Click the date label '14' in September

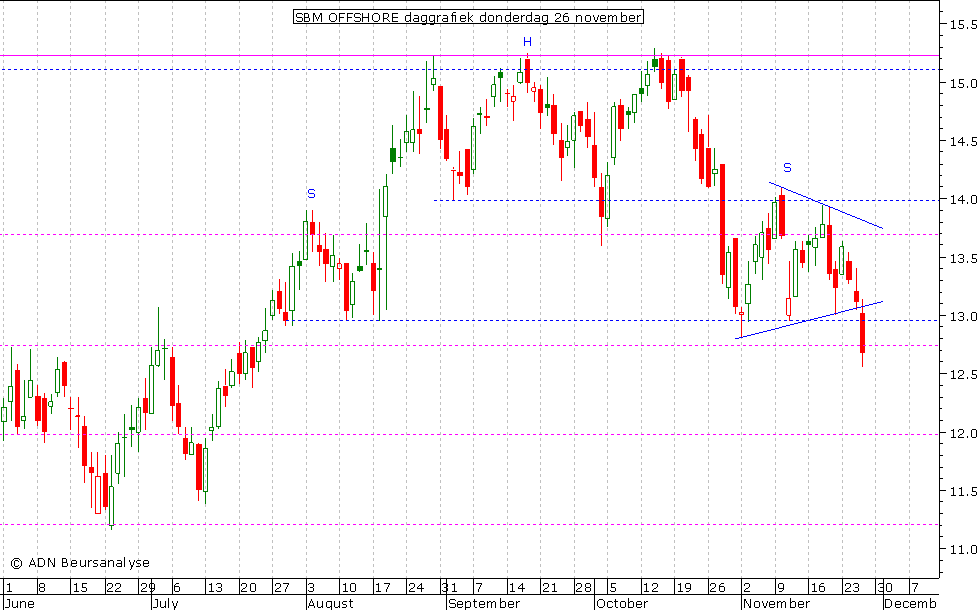(517, 588)
